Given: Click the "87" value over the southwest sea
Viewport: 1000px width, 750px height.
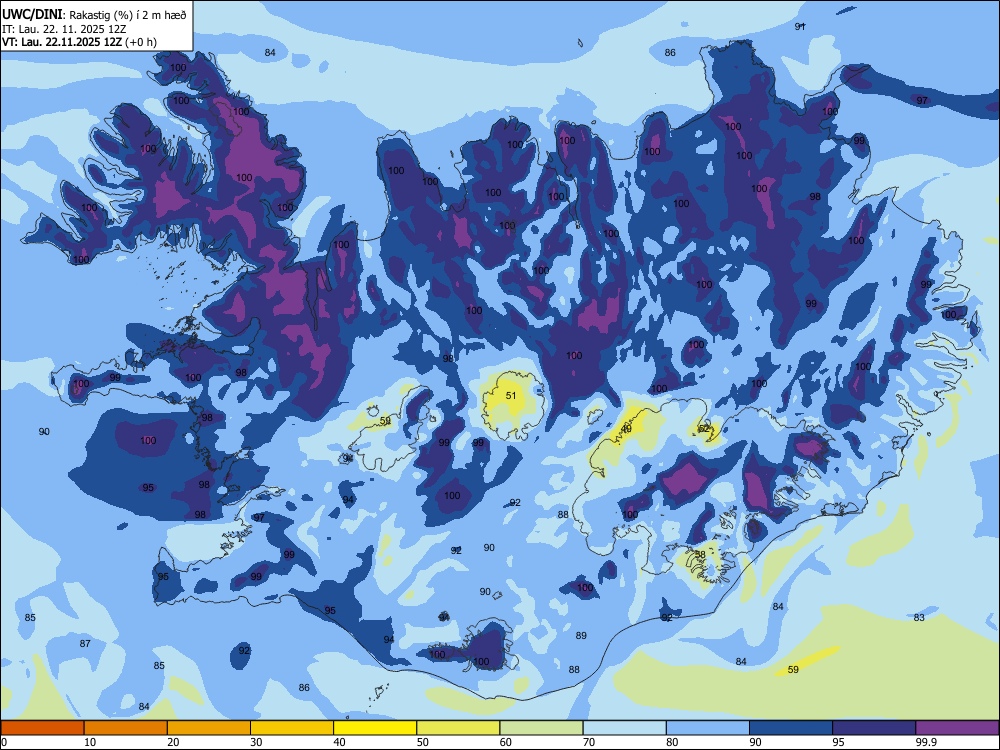Looking at the screenshot, I should tap(85, 643).
